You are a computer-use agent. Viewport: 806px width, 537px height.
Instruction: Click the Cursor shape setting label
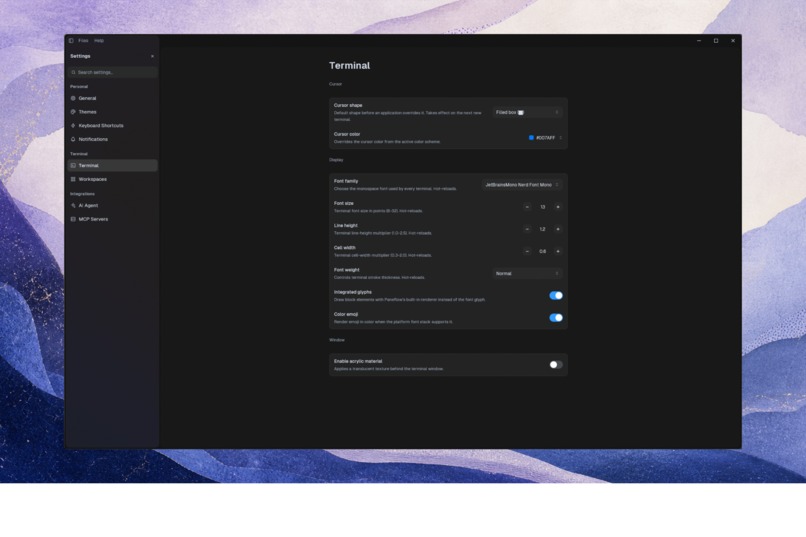click(x=348, y=105)
